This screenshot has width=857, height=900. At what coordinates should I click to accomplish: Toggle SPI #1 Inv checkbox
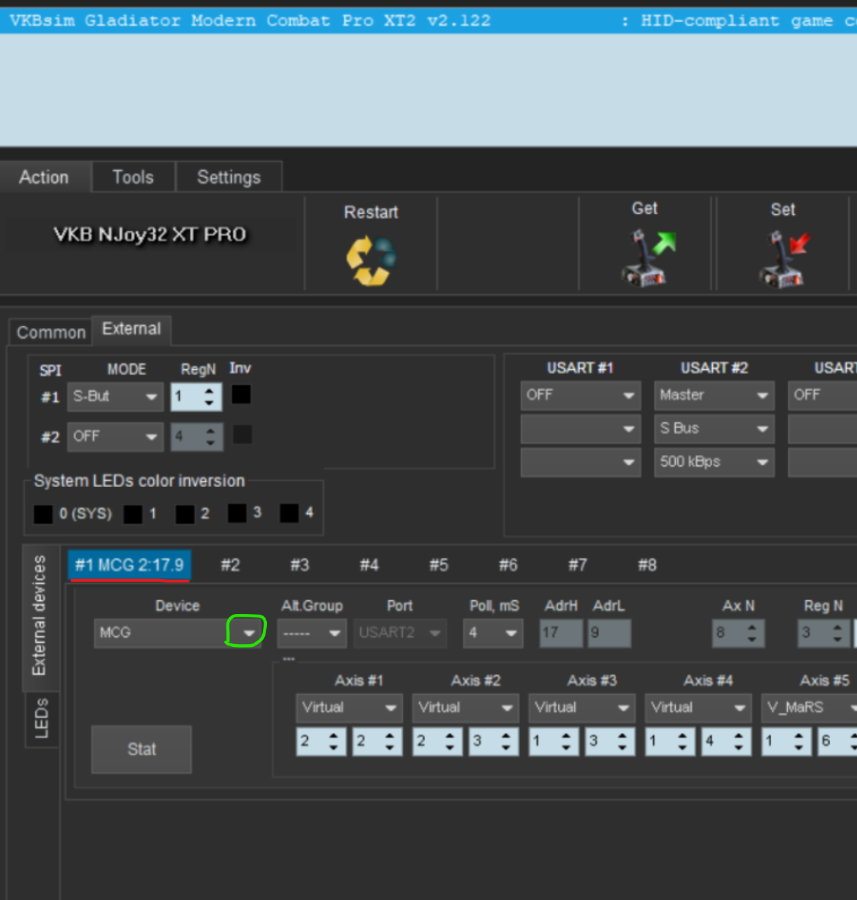pyautogui.click(x=241, y=395)
